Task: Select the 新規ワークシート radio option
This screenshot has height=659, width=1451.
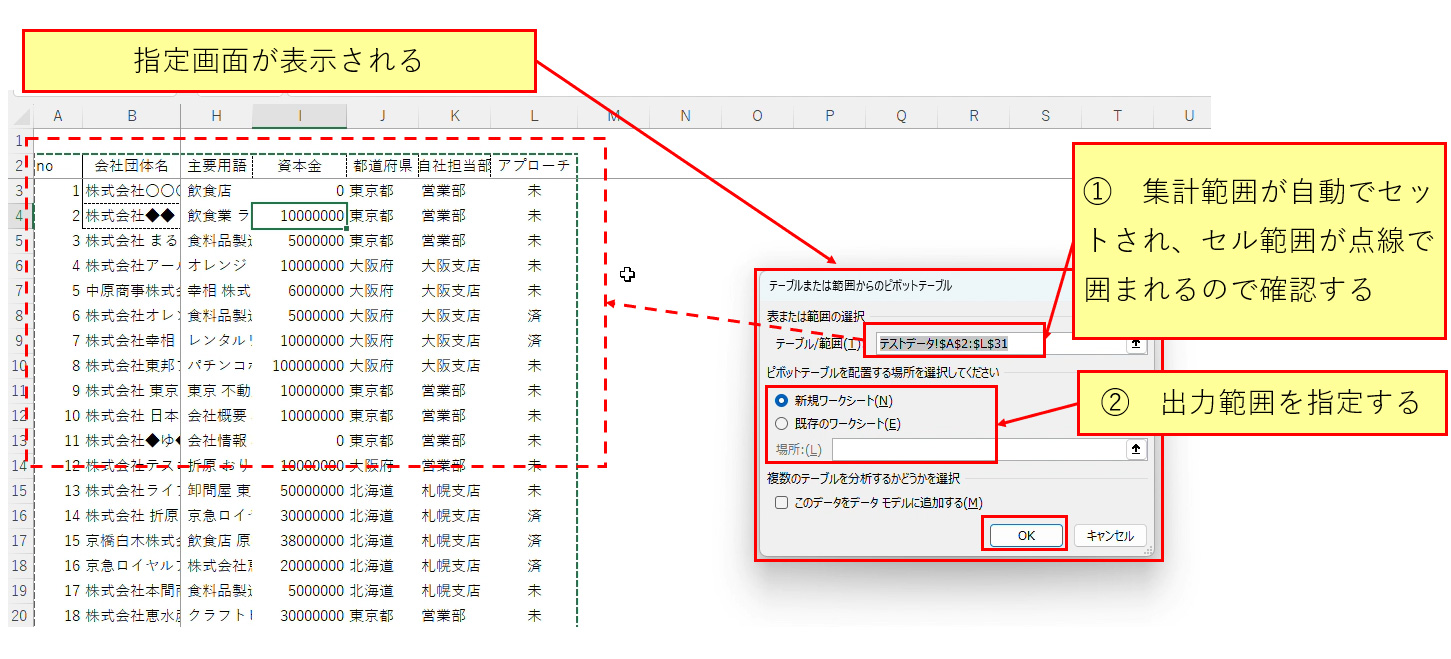Action: click(782, 400)
